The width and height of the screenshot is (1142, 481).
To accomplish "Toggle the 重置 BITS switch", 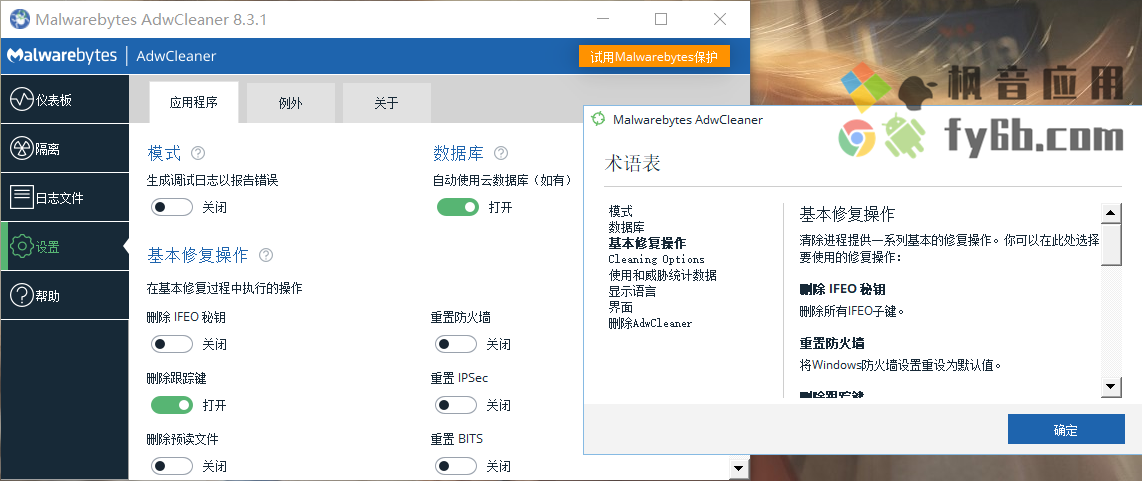I will tap(456, 466).
